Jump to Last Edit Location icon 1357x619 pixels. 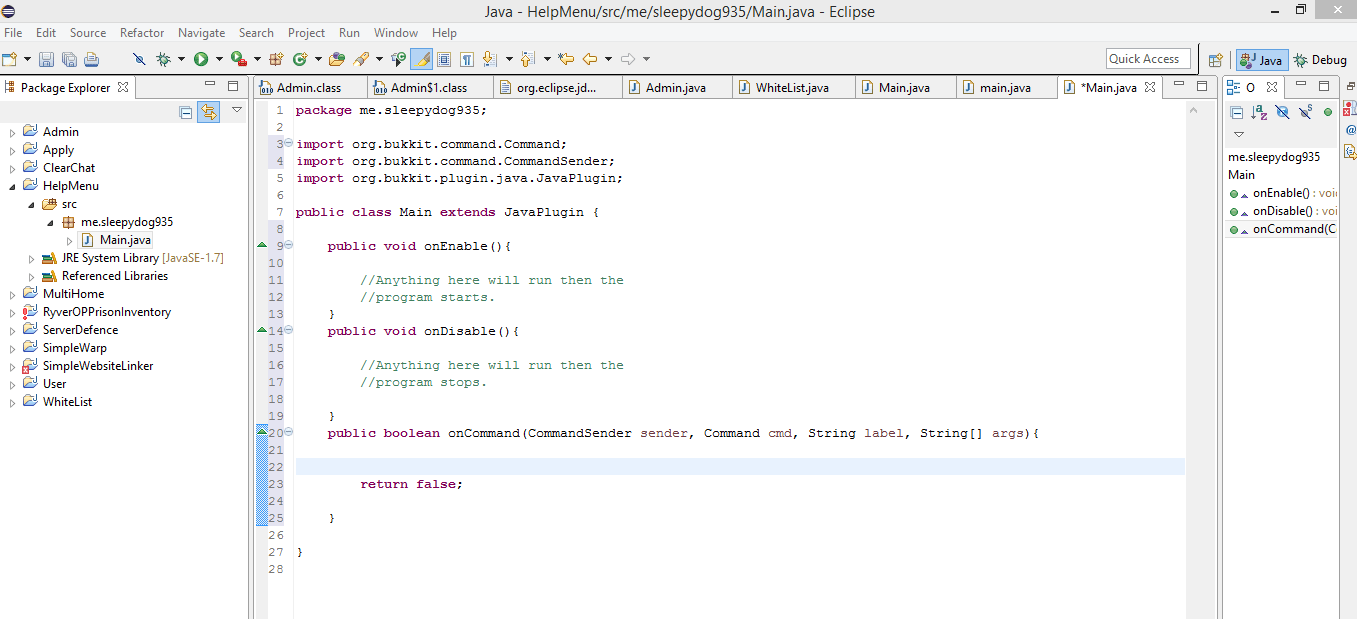click(565, 59)
